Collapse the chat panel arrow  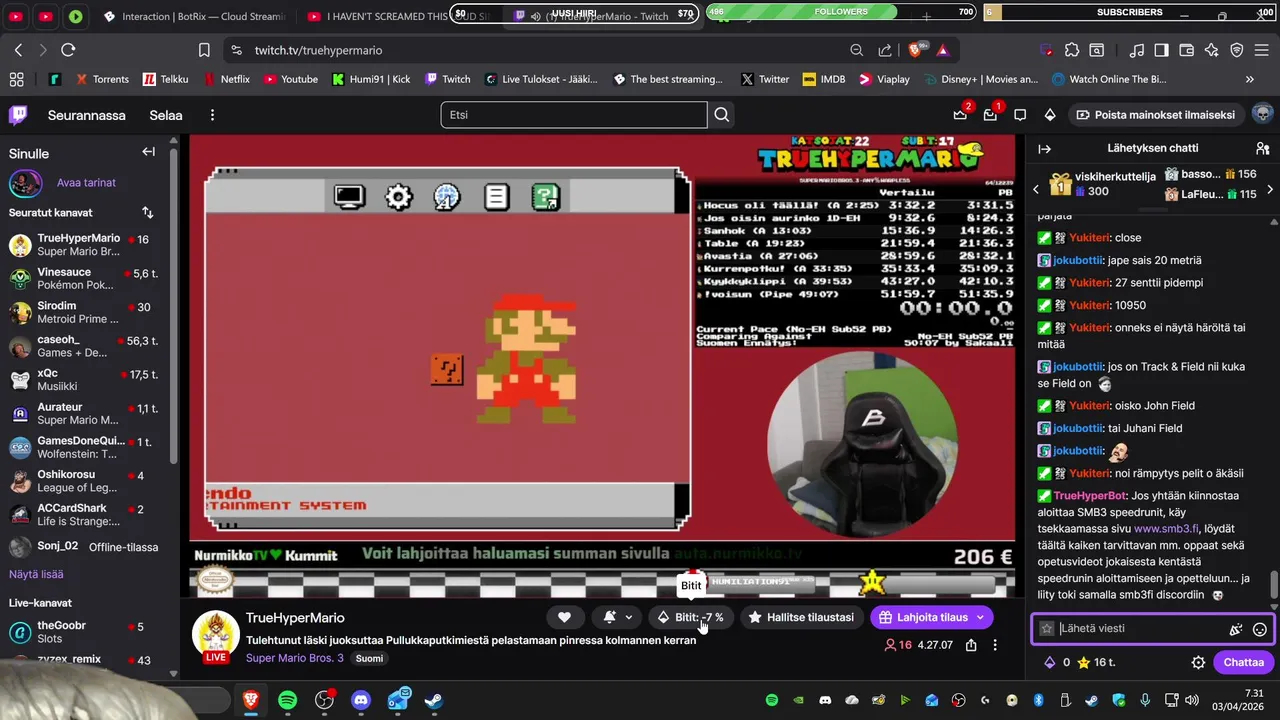pos(1045,148)
